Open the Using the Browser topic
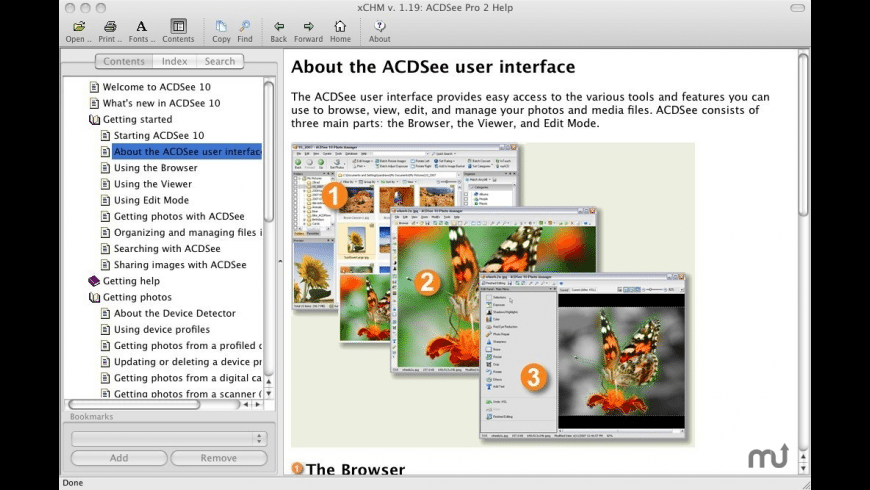 pos(155,168)
